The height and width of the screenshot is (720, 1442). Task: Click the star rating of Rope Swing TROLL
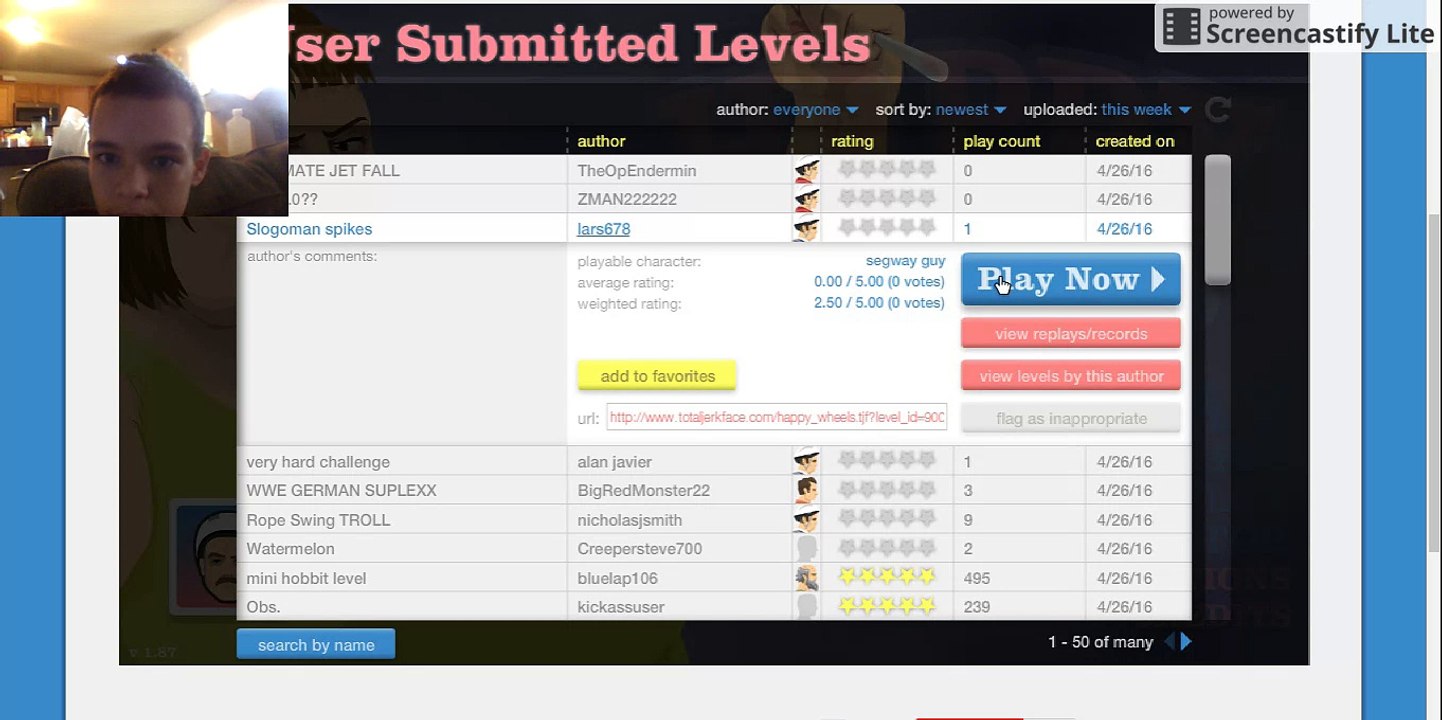coord(887,519)
